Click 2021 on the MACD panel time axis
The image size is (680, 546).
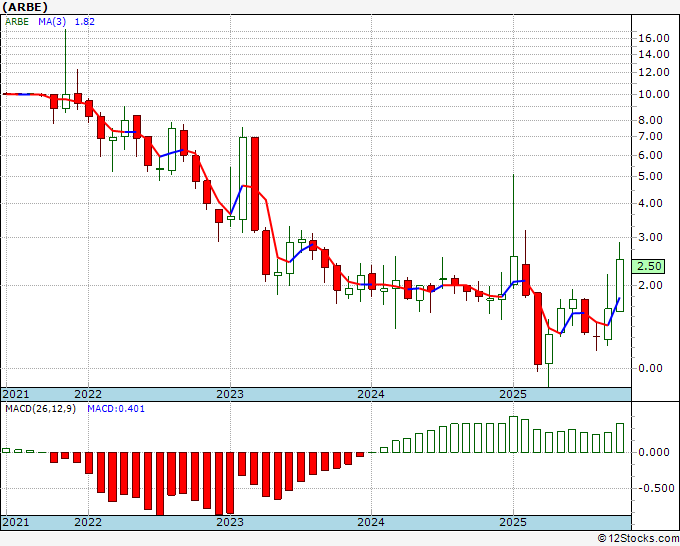[16, 522]
